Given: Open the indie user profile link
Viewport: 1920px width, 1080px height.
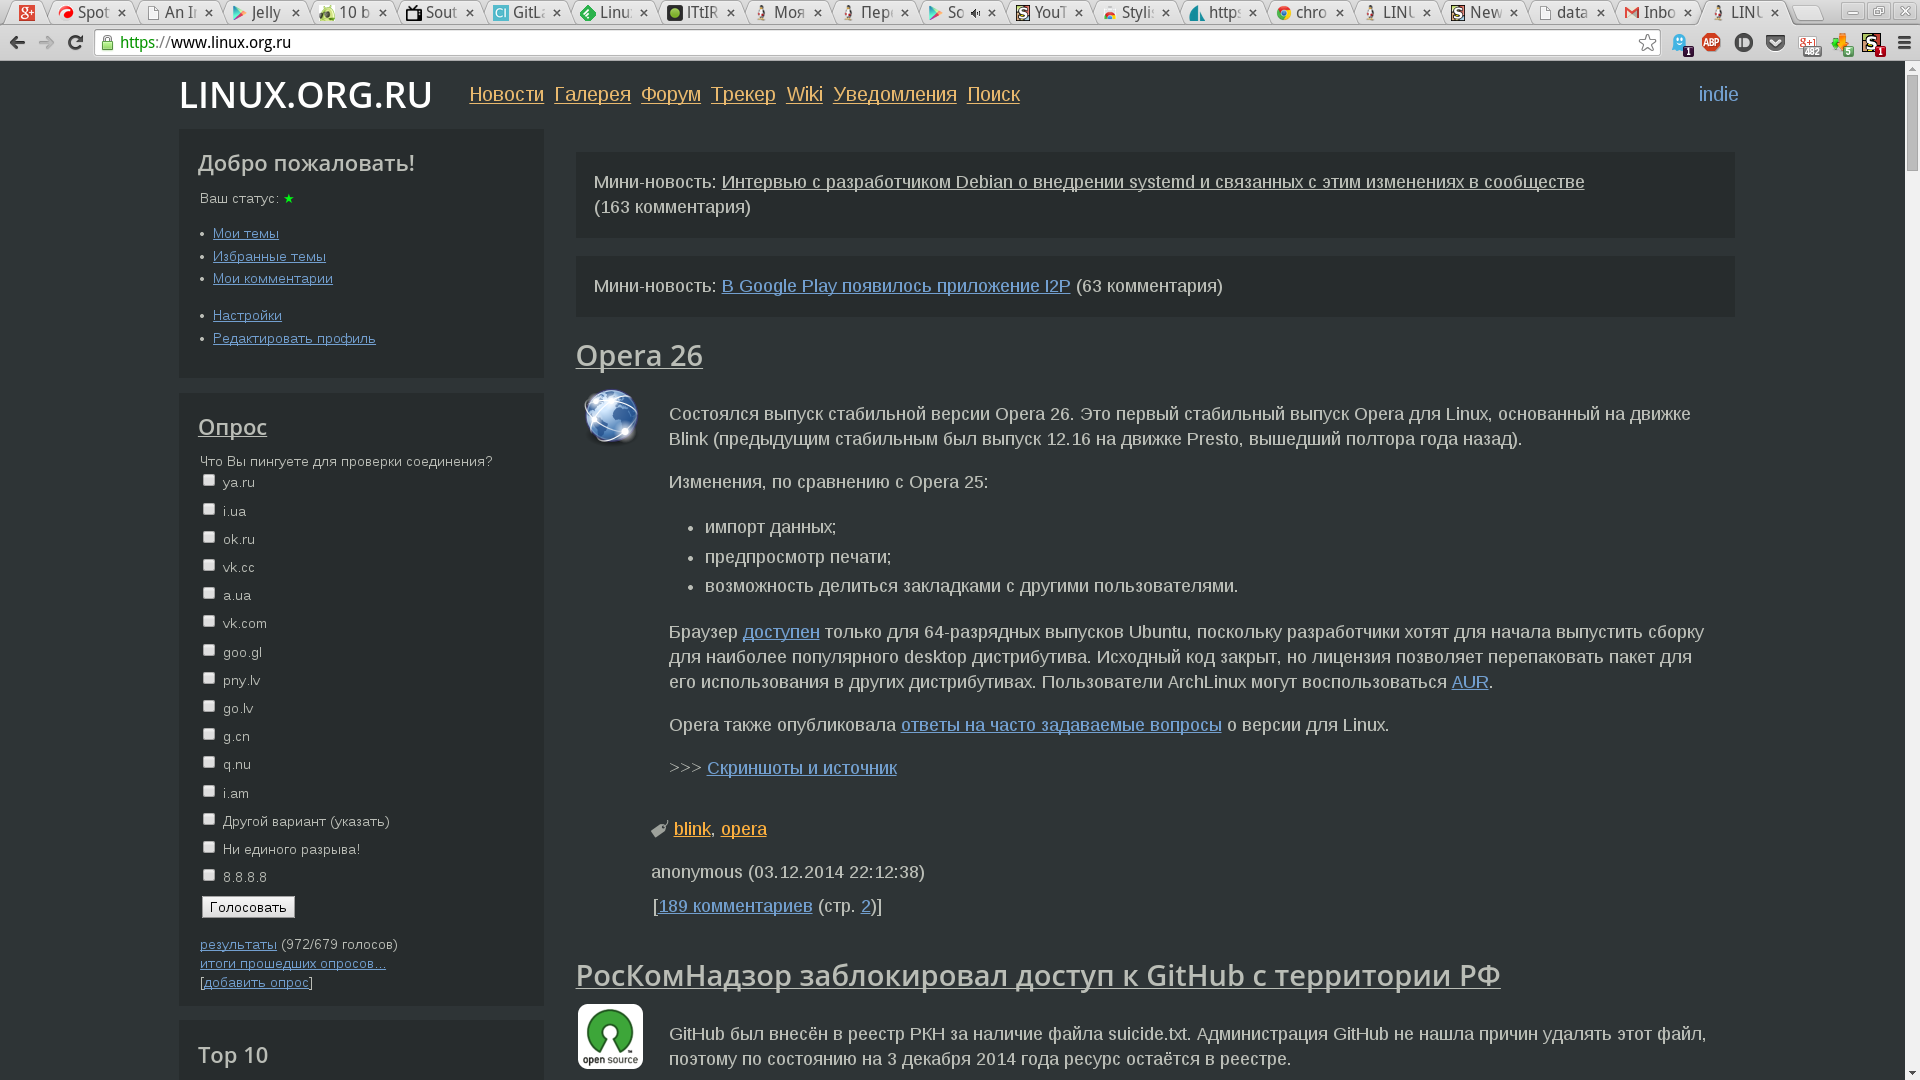Looking at the screenshot, I should click(1718, 94).
